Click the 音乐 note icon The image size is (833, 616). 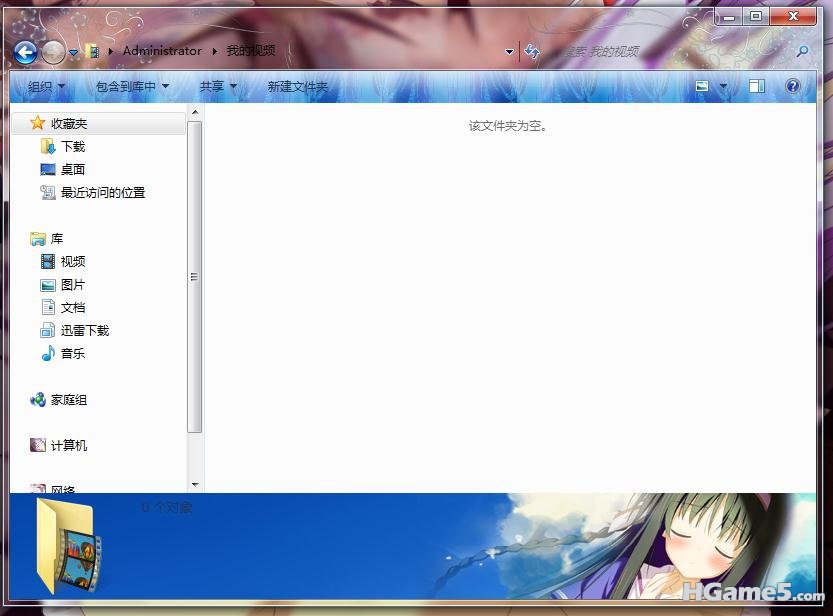[48, 353]
